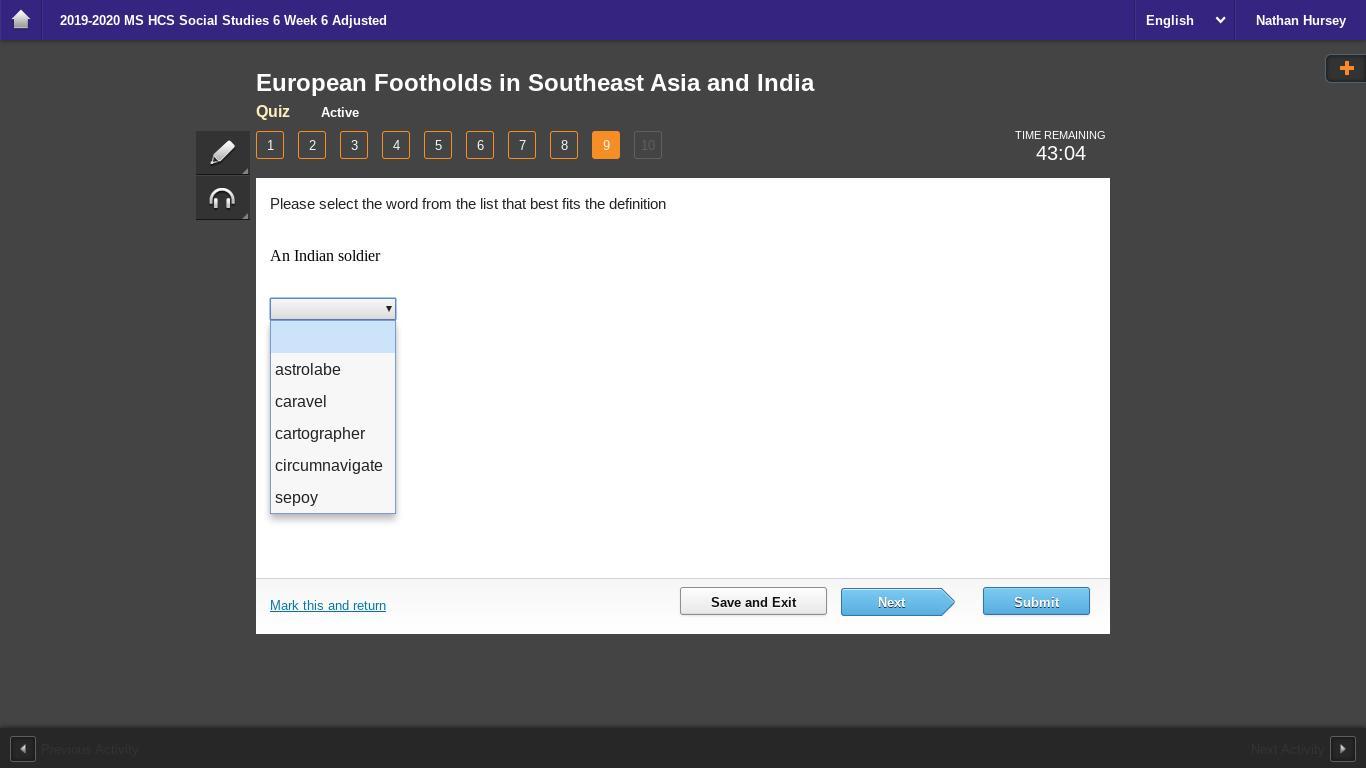Click the 'Active' status label

[x=340, y=113]
